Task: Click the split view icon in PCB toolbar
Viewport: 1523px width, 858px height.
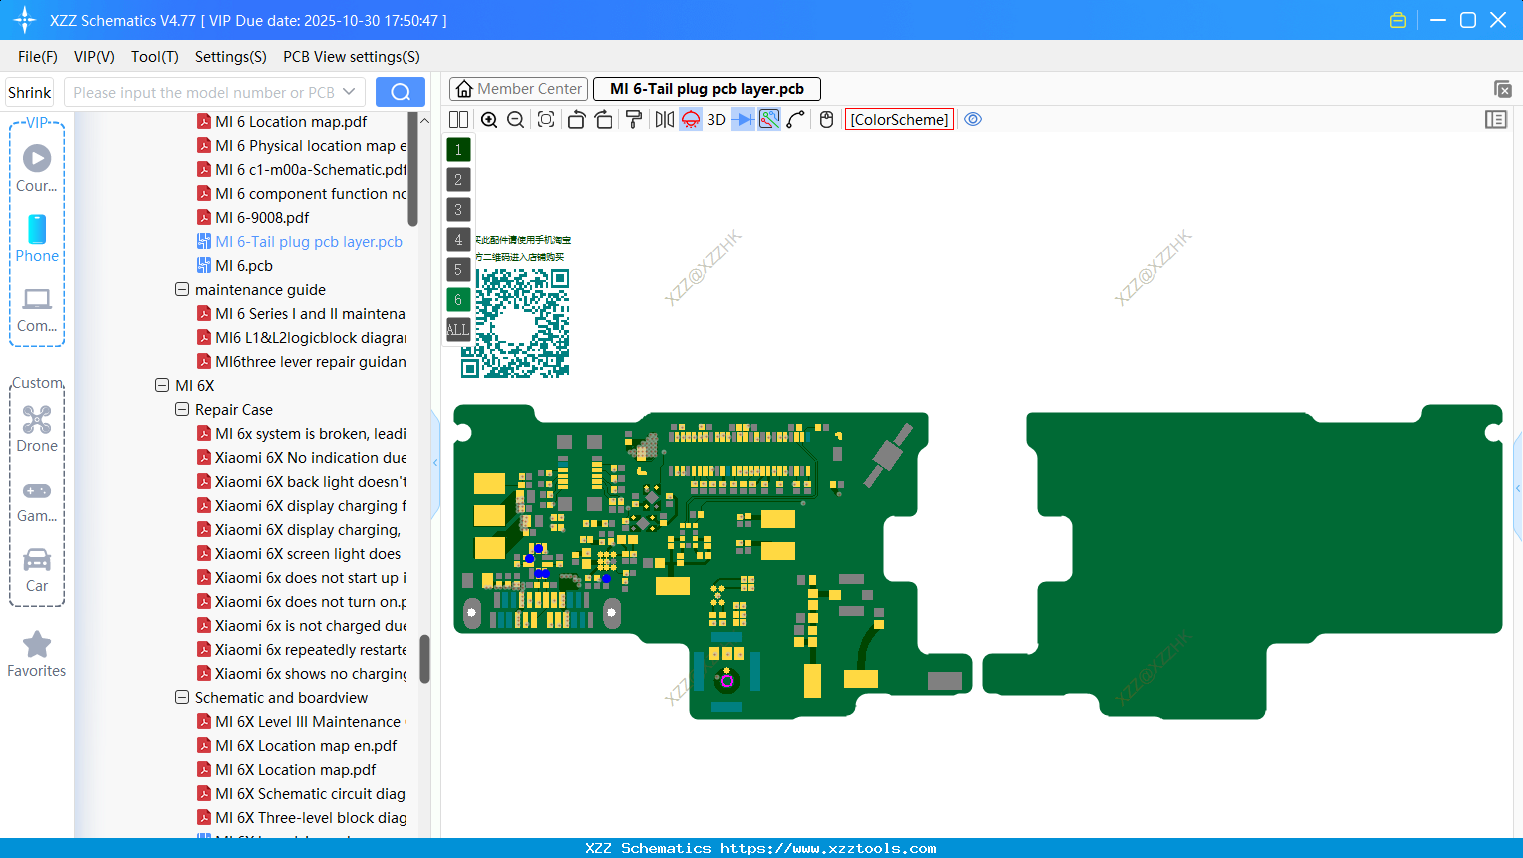Action: tap(458, 120)
